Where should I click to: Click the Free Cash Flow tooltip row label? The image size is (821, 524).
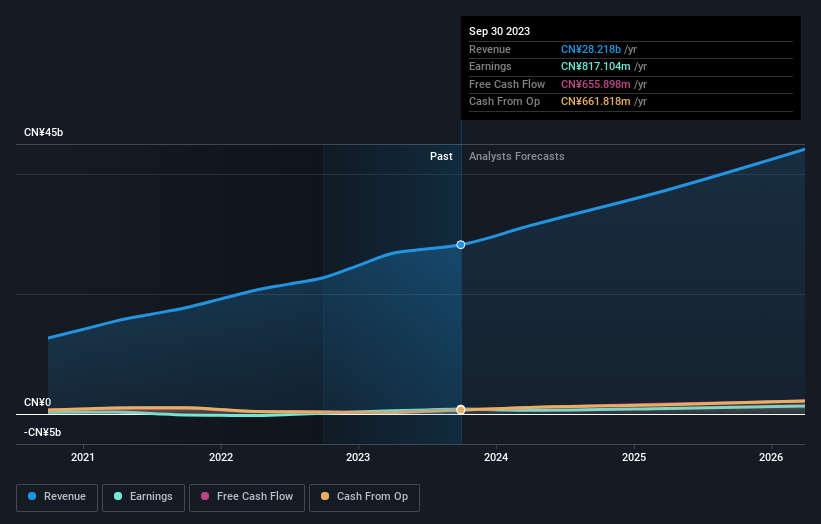[507, 84]
